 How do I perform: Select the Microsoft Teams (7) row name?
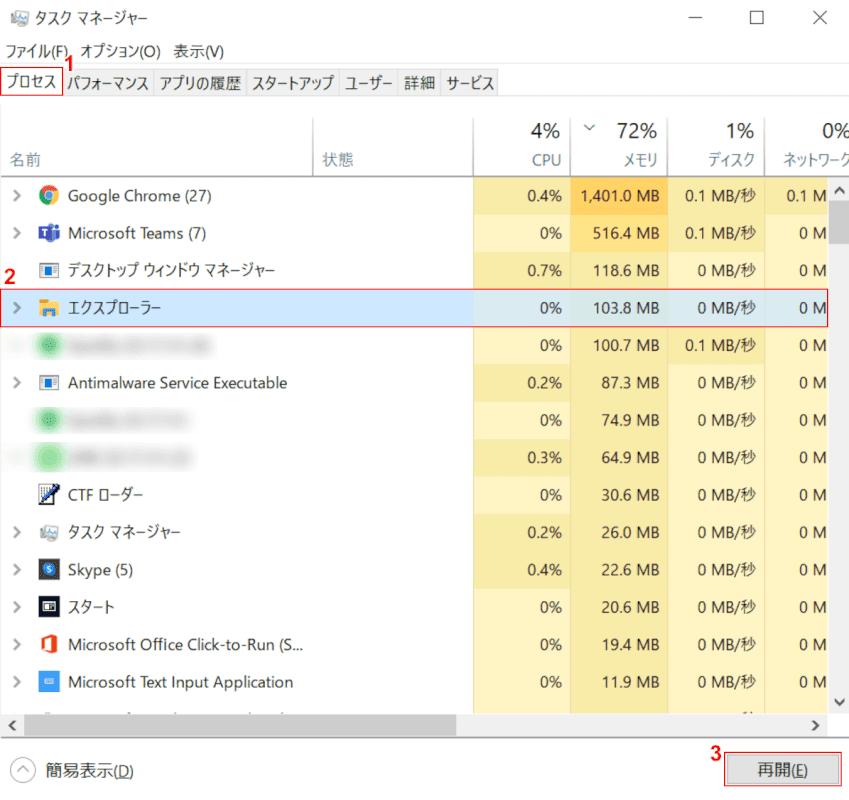click(137, 233)
